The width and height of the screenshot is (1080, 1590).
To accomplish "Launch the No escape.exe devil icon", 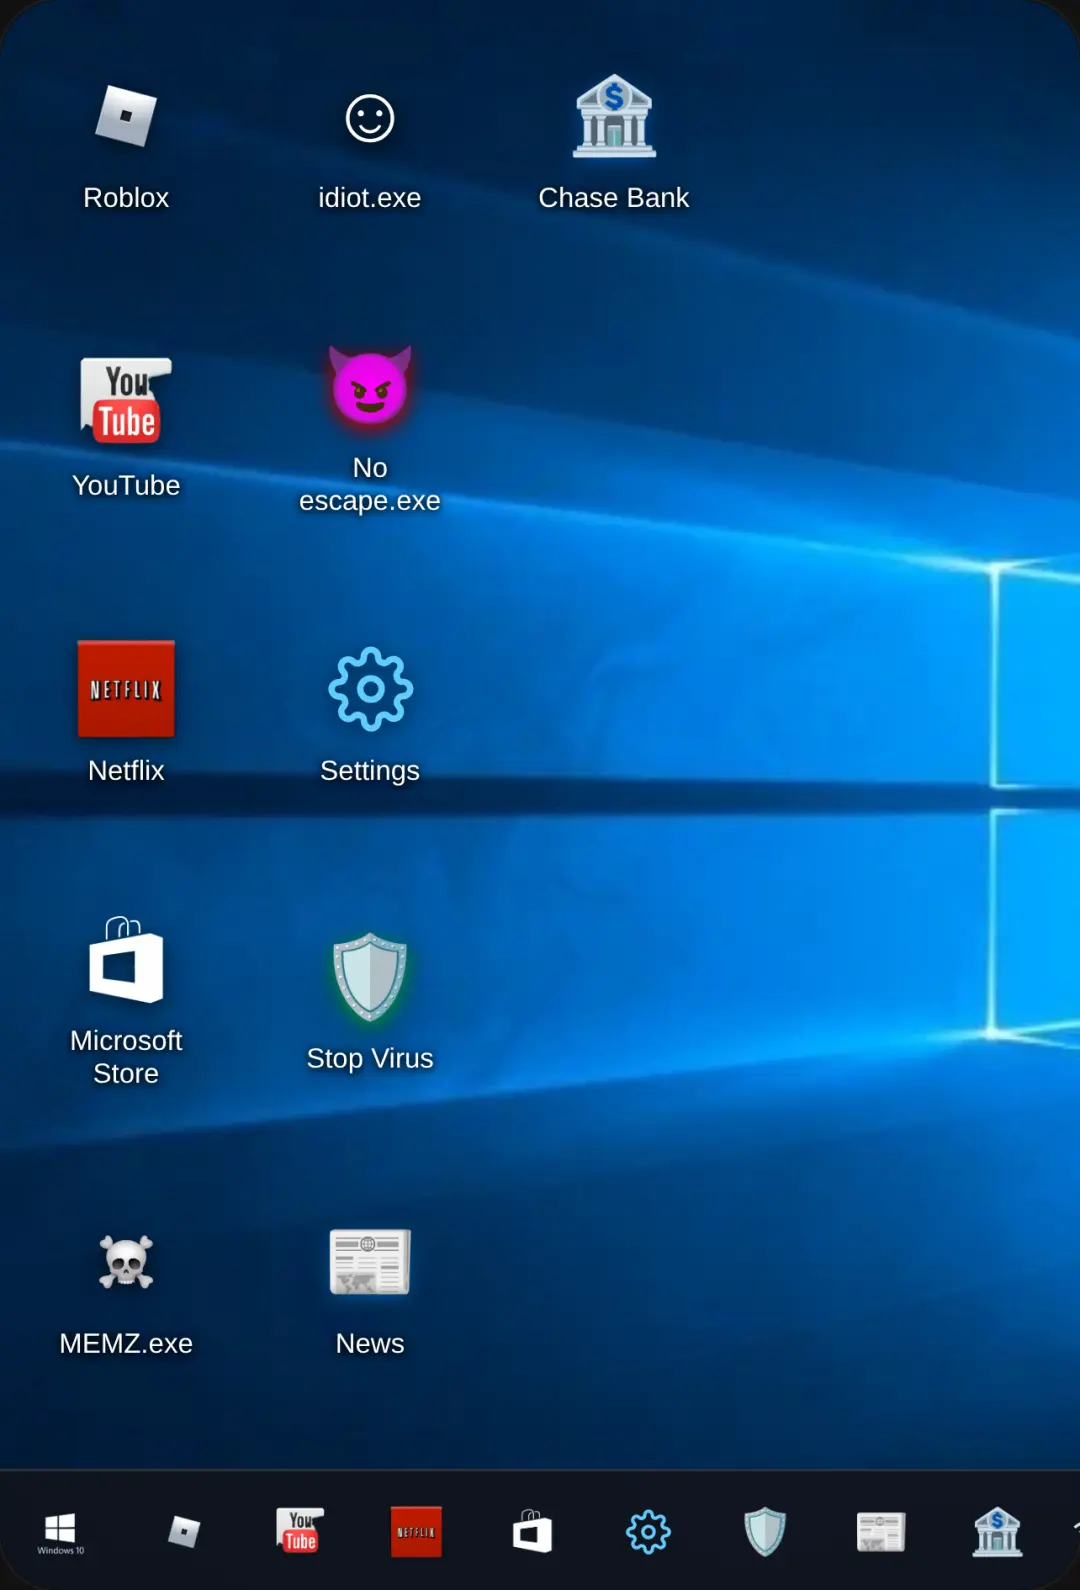I will (x=370, y=385).
